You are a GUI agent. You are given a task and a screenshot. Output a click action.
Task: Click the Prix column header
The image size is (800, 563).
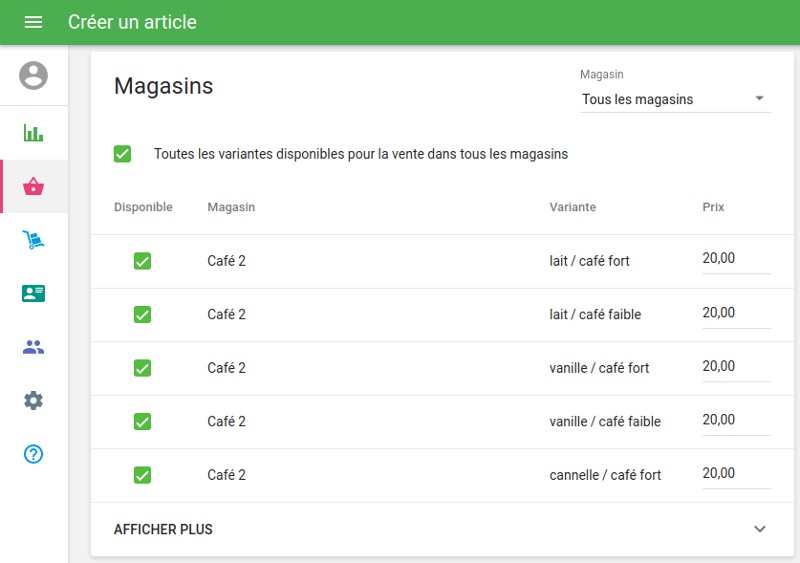pos(713,207)
